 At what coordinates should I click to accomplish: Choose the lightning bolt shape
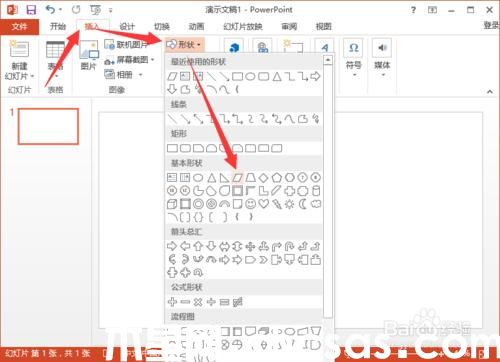coord(277,204)
